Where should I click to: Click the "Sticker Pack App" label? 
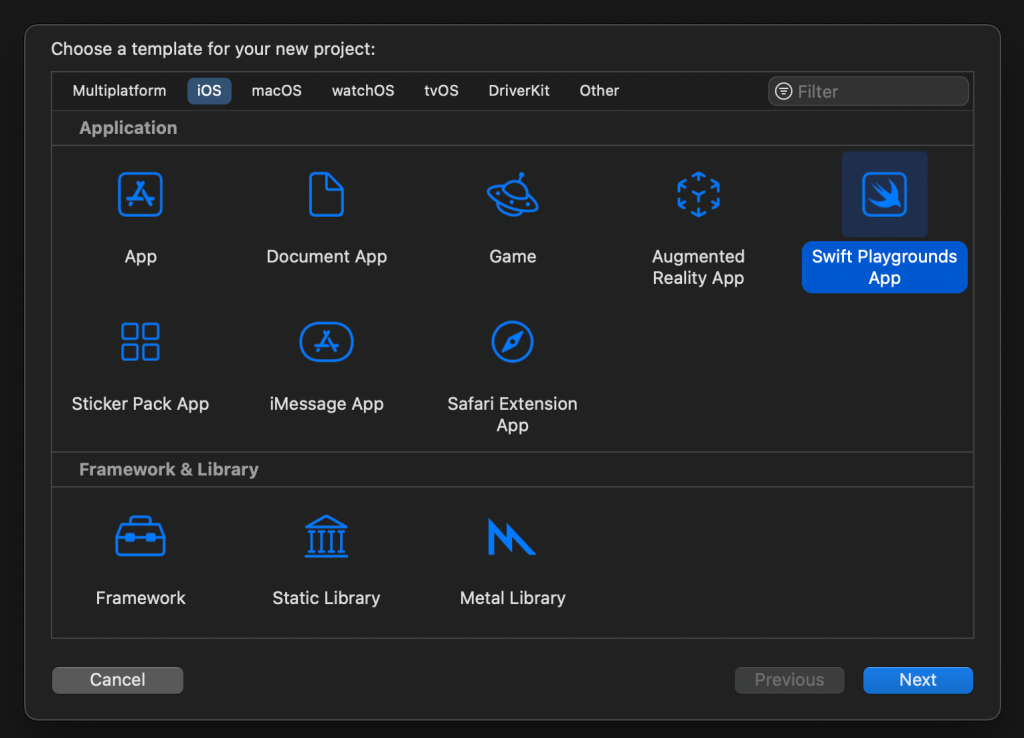tap(140, 404)
